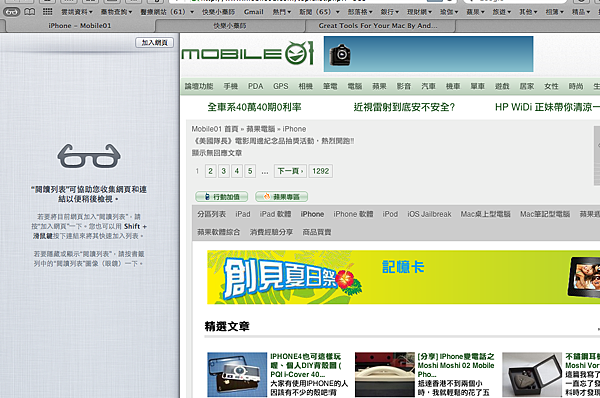600x398 pixels.
Task: Open the bookmarks book icon
Action: coord(29,12)
